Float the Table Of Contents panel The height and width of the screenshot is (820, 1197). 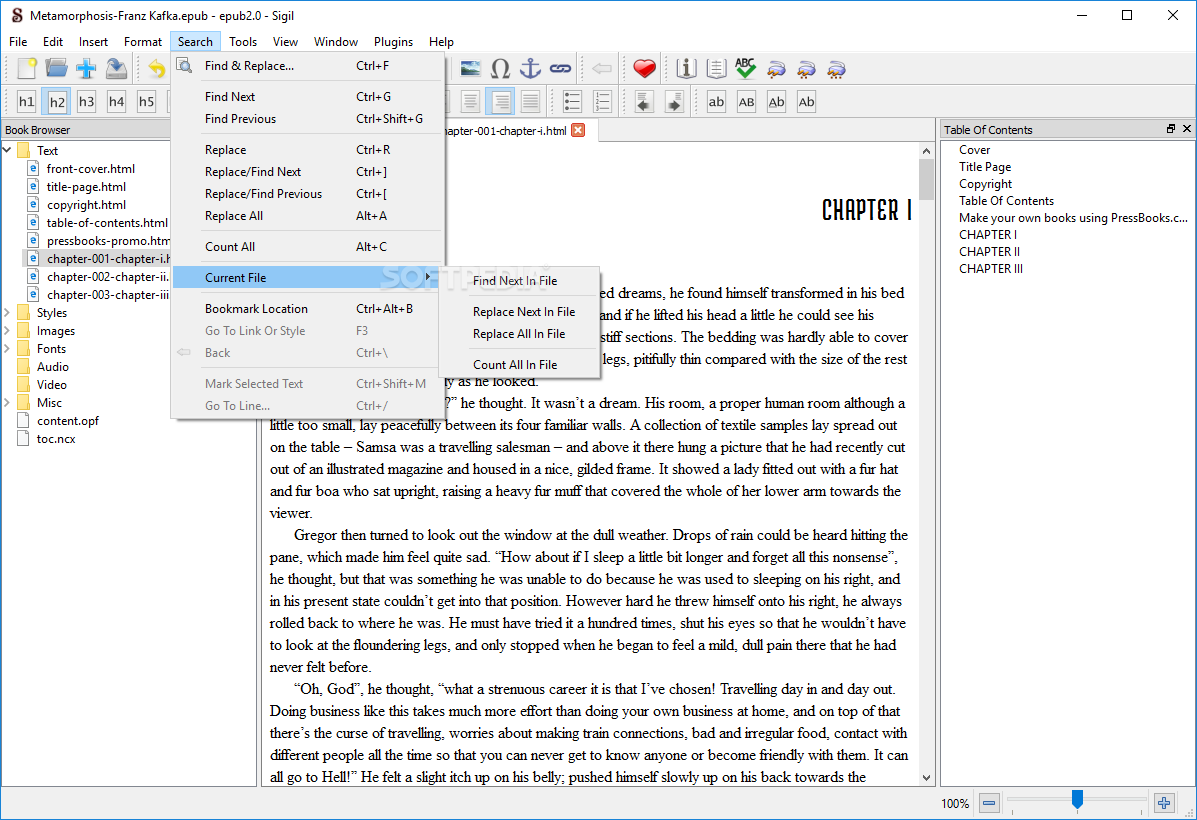tap(1170, 129)
